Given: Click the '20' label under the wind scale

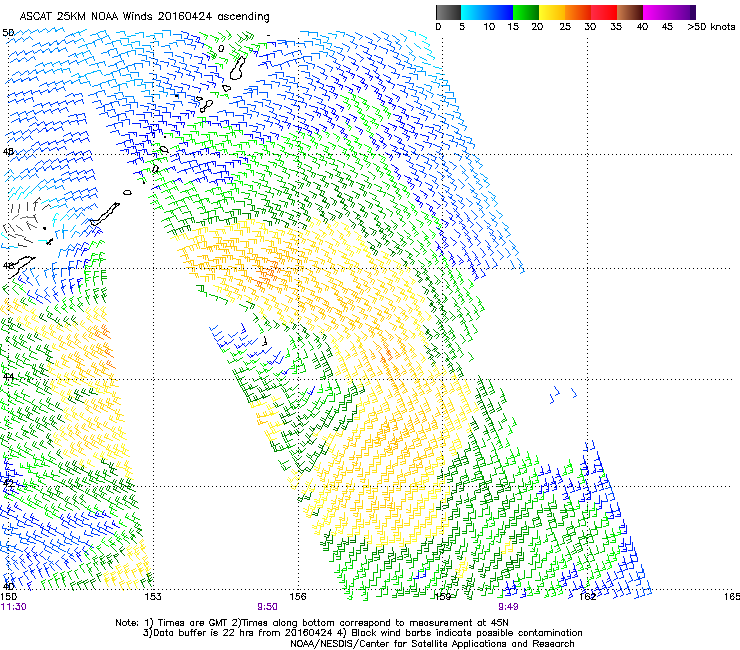Looking at the screenshot, I should click(x=537, y=27).
